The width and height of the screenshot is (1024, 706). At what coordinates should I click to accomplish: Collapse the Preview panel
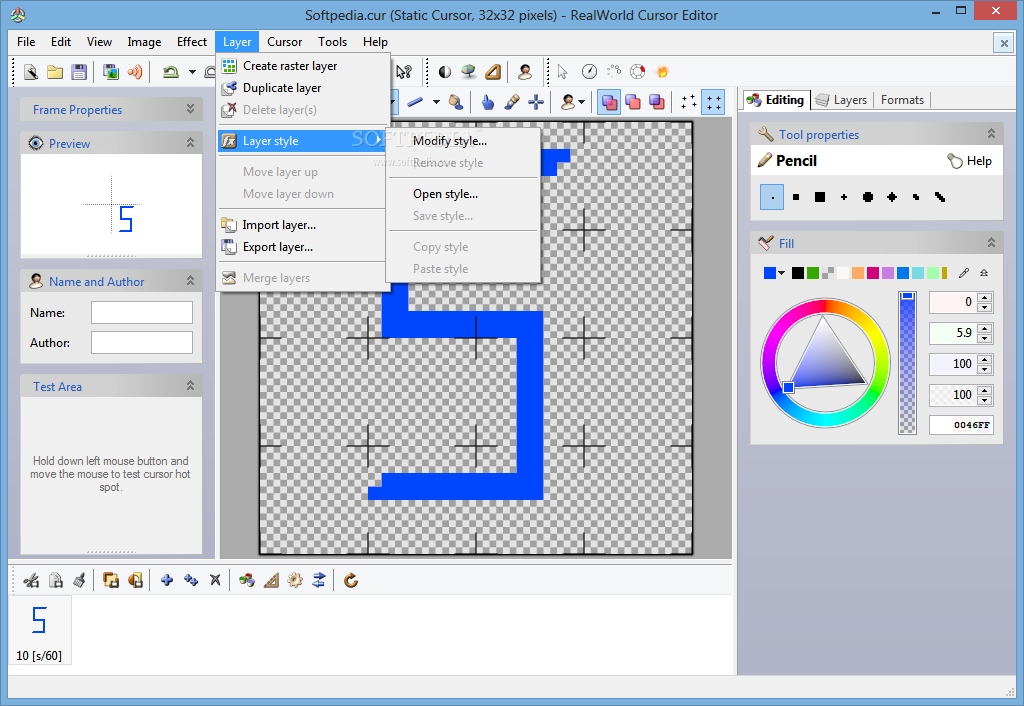click(x=190, y=142)
